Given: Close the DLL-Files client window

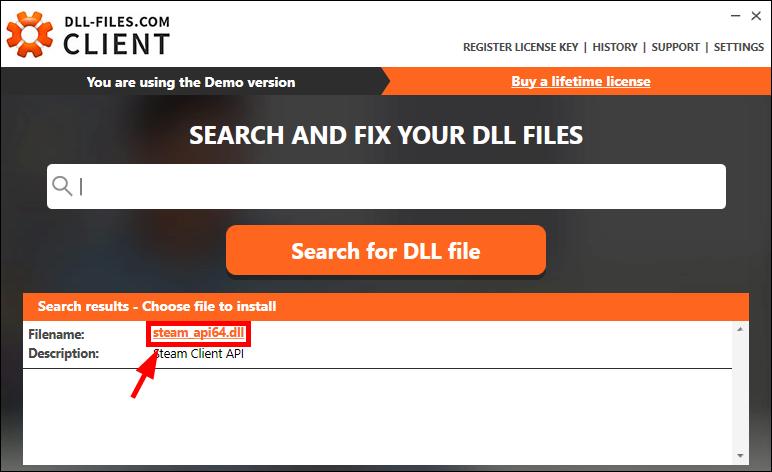Looking at the screenshot, I should click(x=756, y=16).
